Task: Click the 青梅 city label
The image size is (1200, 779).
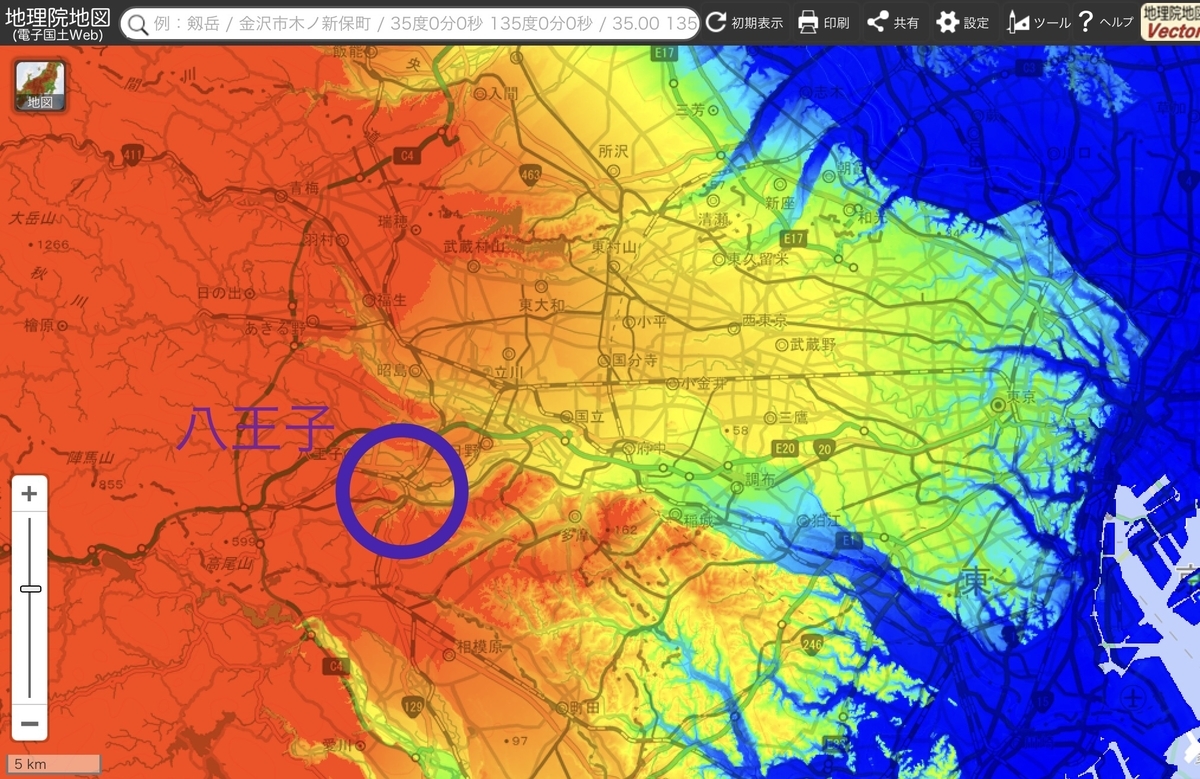Action: pos(305,186)
